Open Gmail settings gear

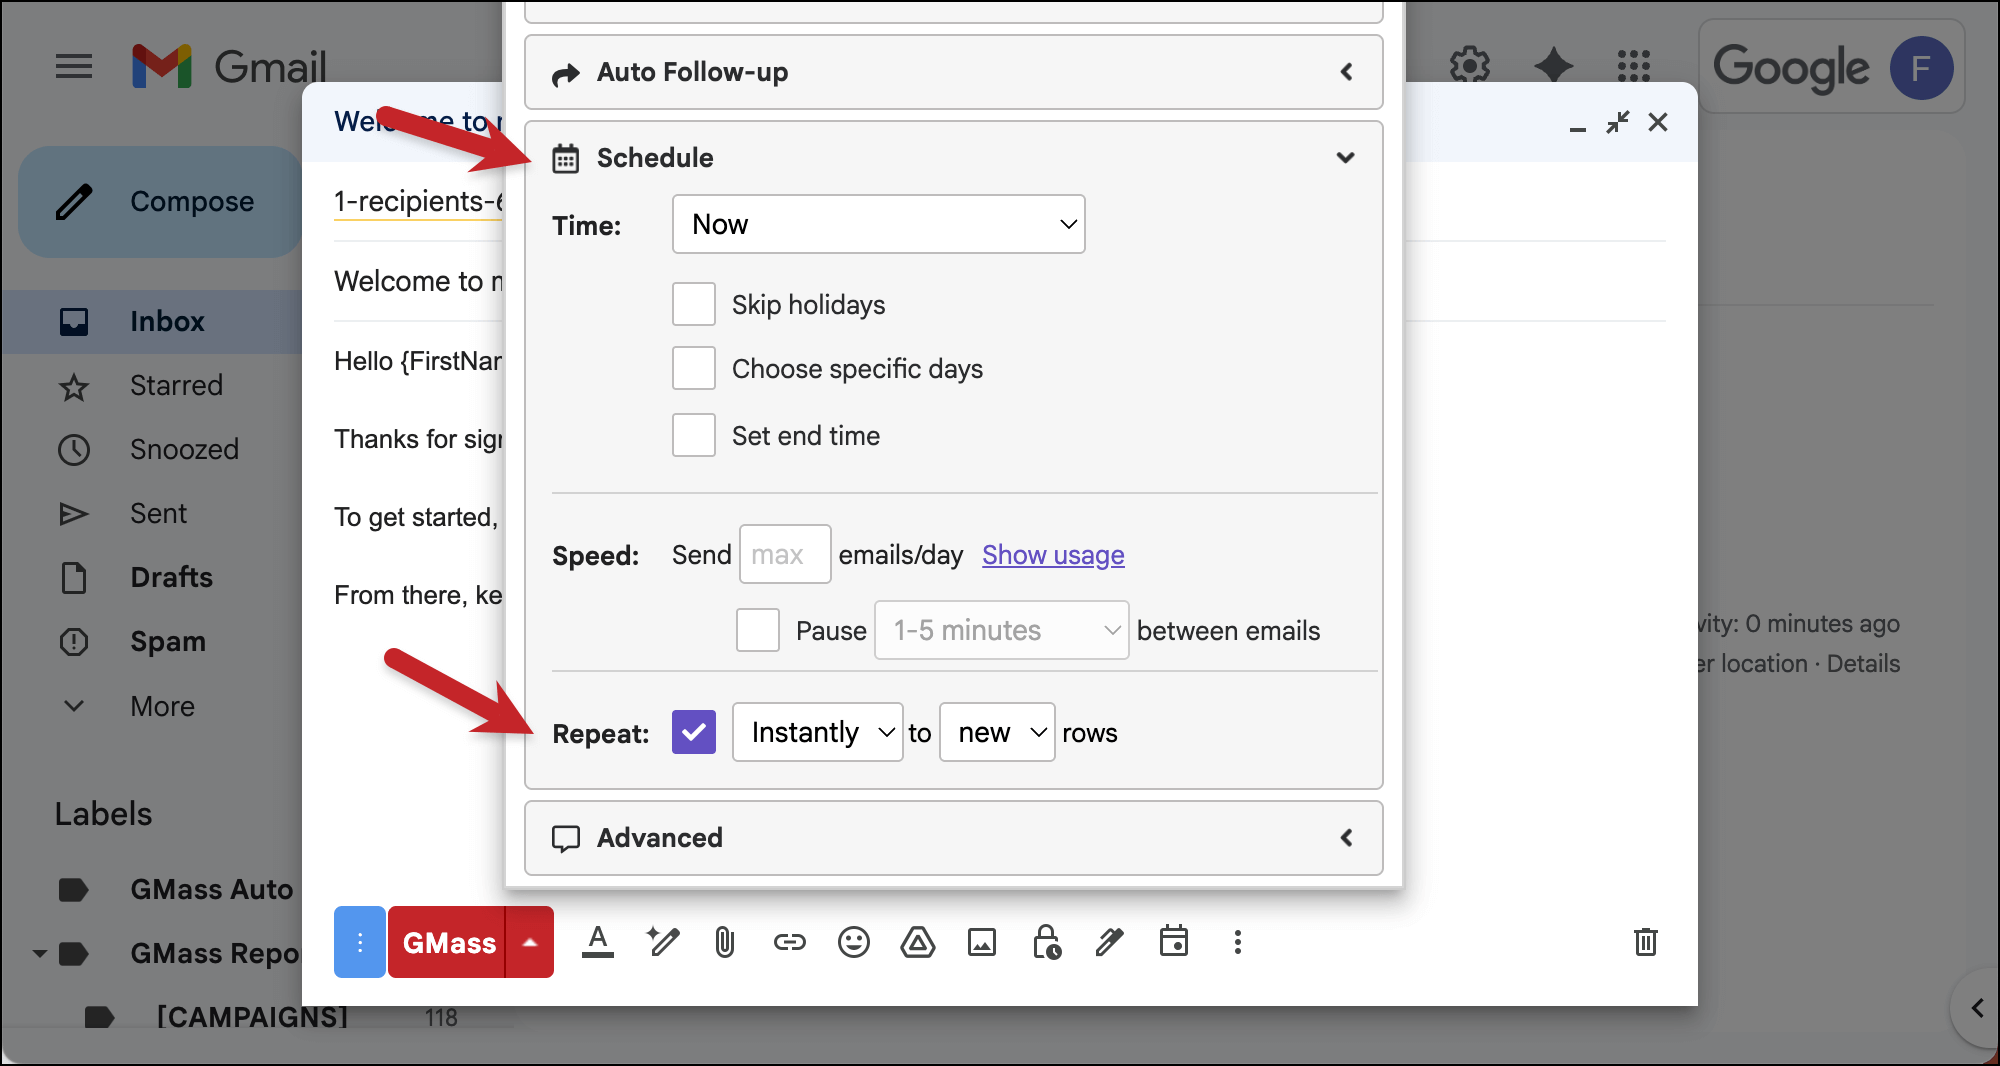point(1470,65)
